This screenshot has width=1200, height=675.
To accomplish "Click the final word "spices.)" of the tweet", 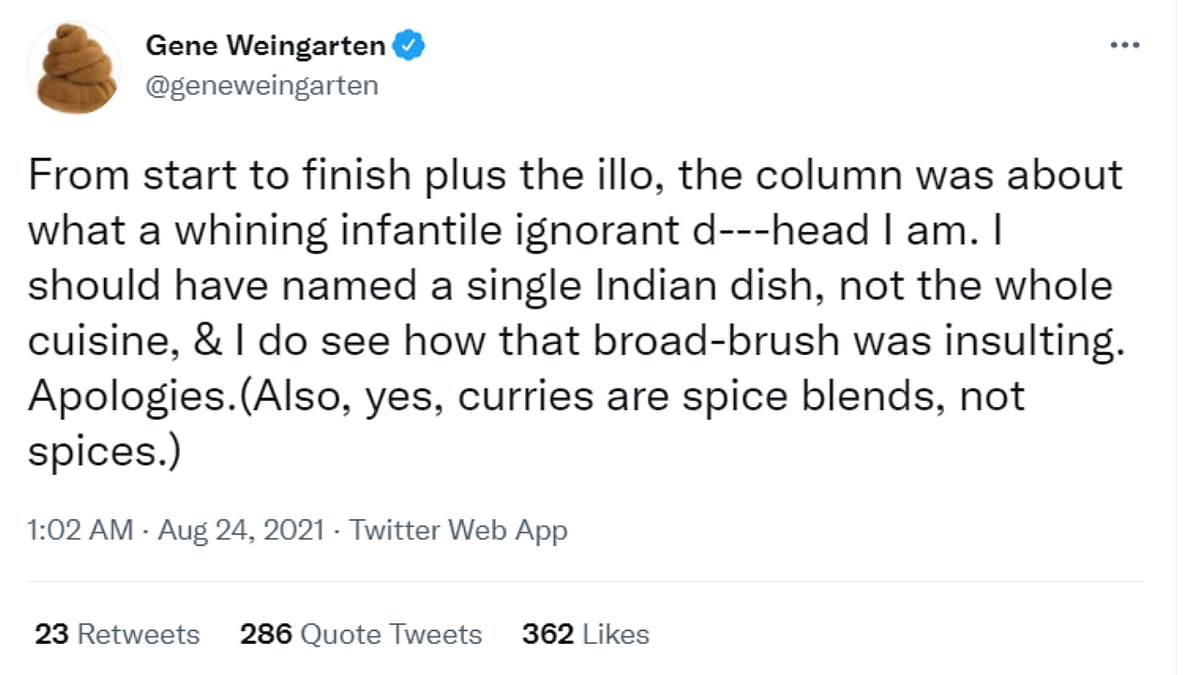I will click(103, 452).
